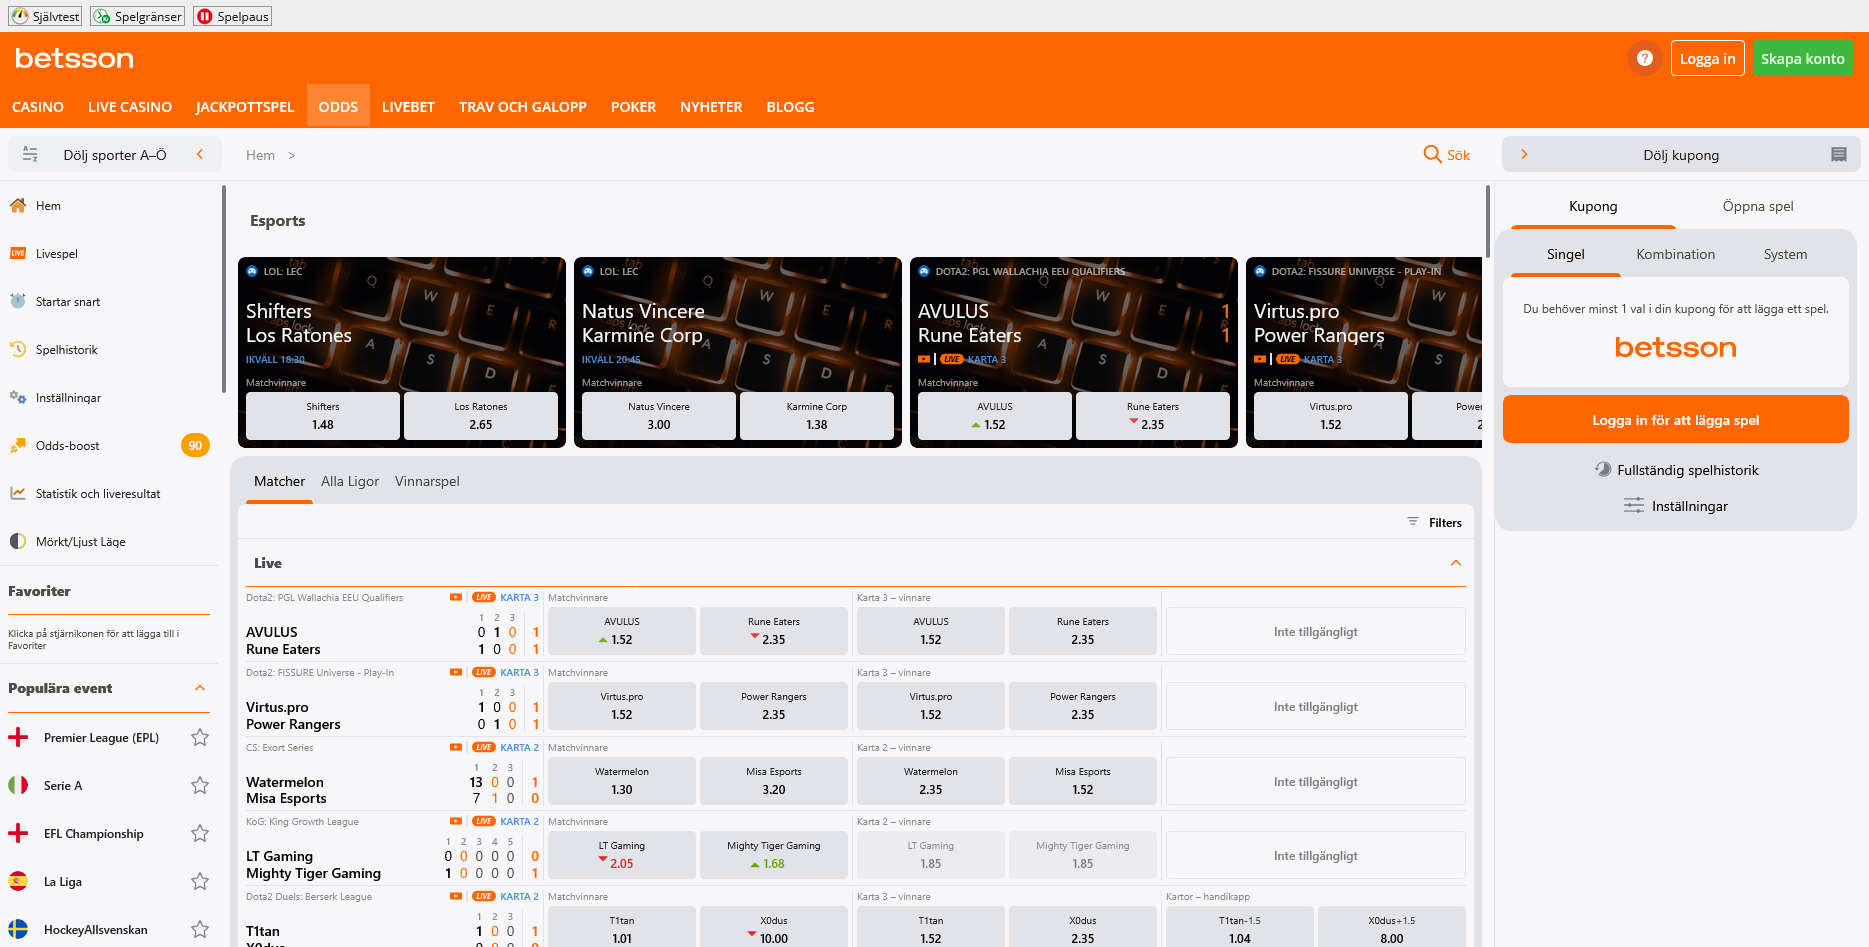This screenshot has width=1869, height=947.
Task: Open the Självtest tool
Action: click(x=45, y=16)
